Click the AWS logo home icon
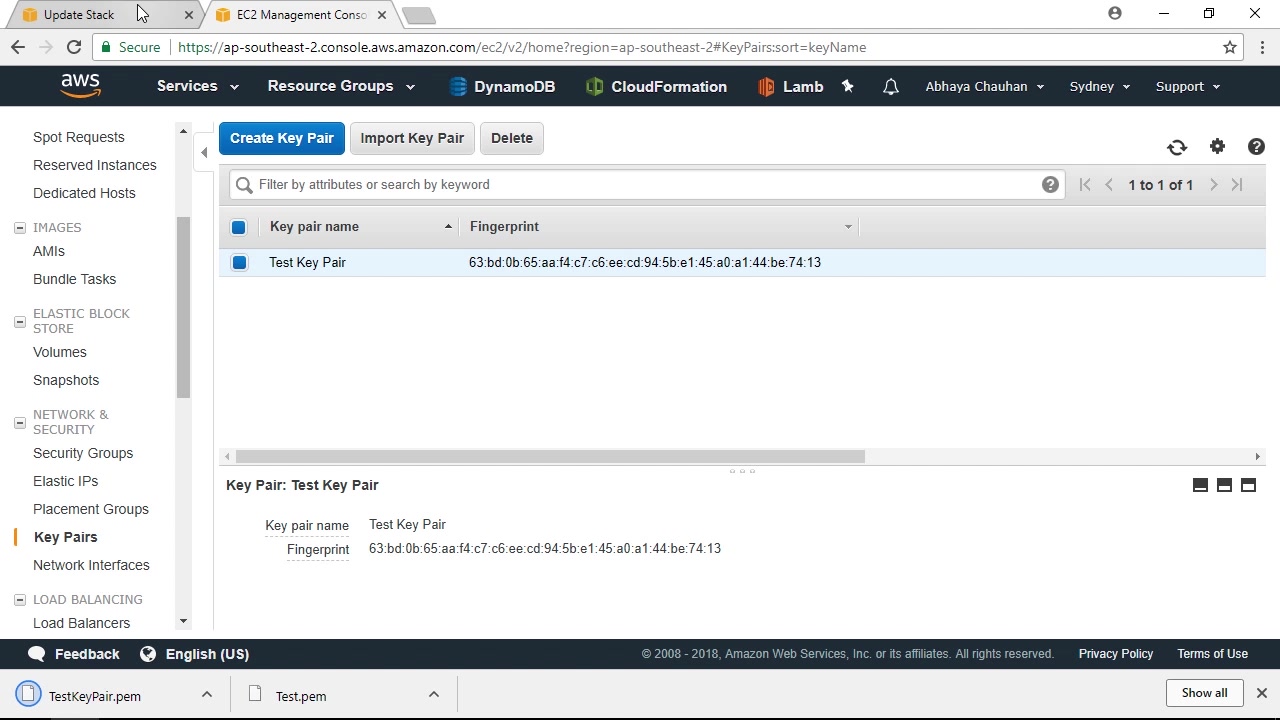 (80, 86)
